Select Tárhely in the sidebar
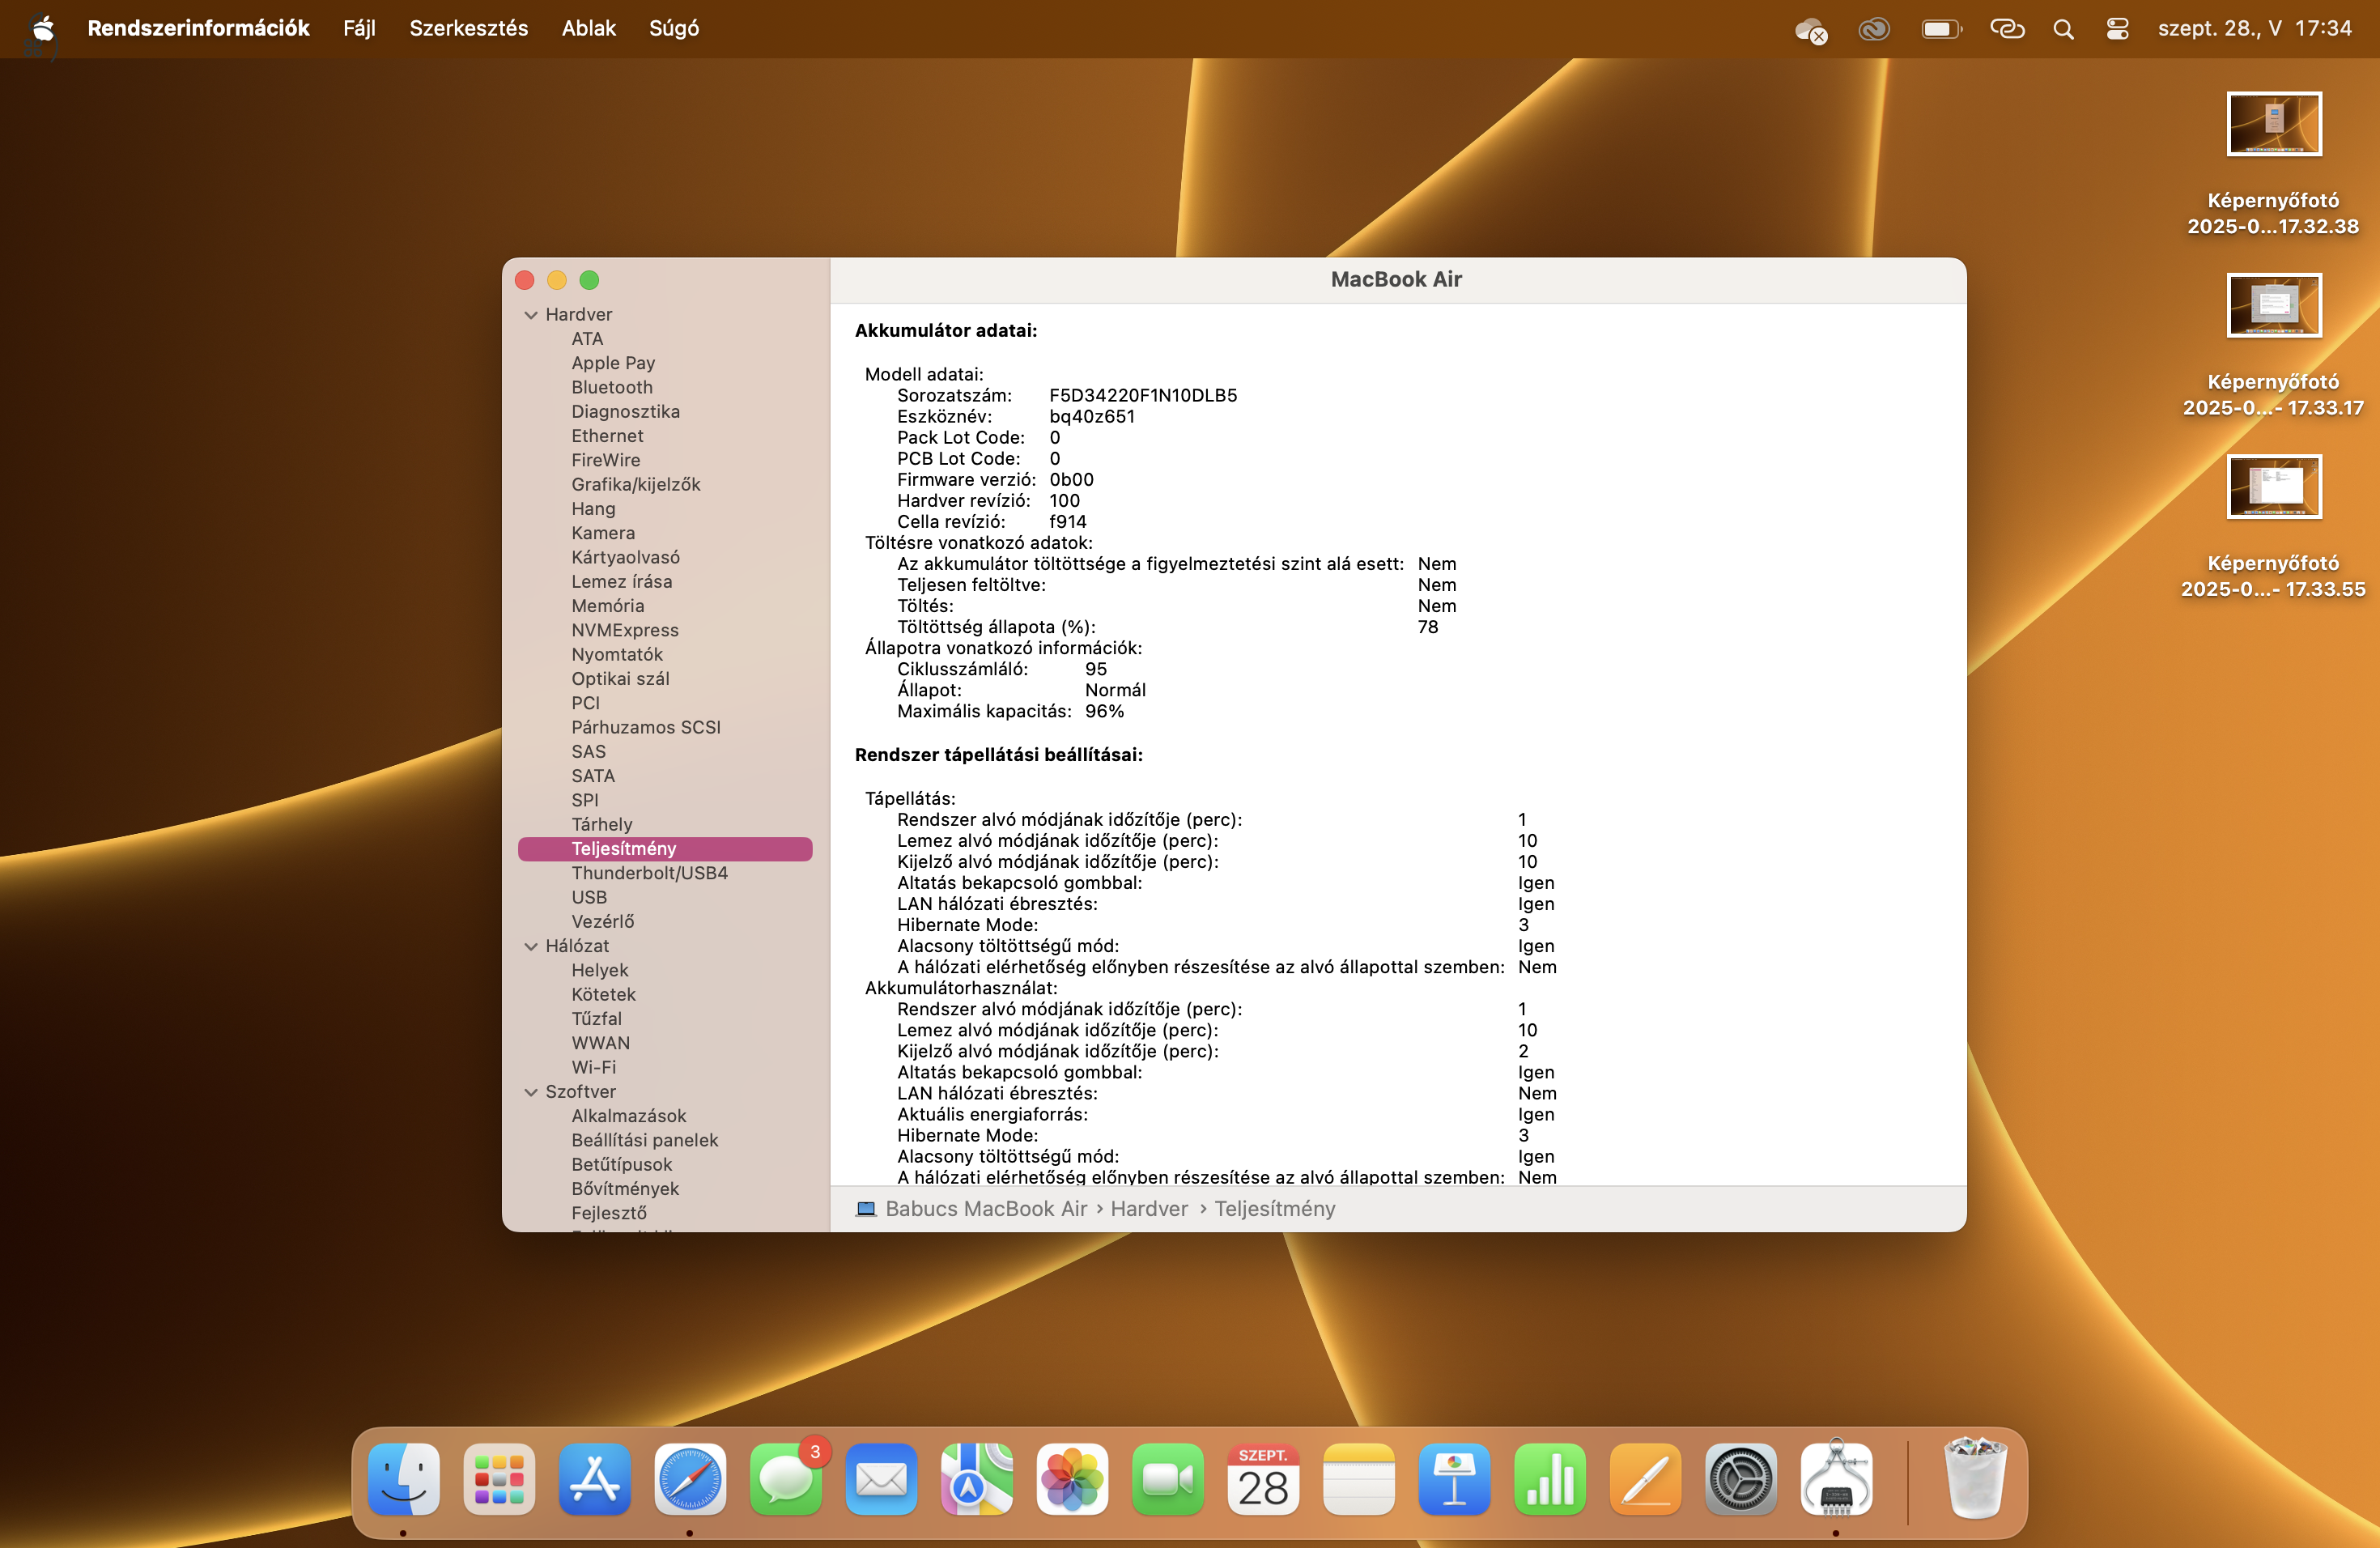 [601, 824]
